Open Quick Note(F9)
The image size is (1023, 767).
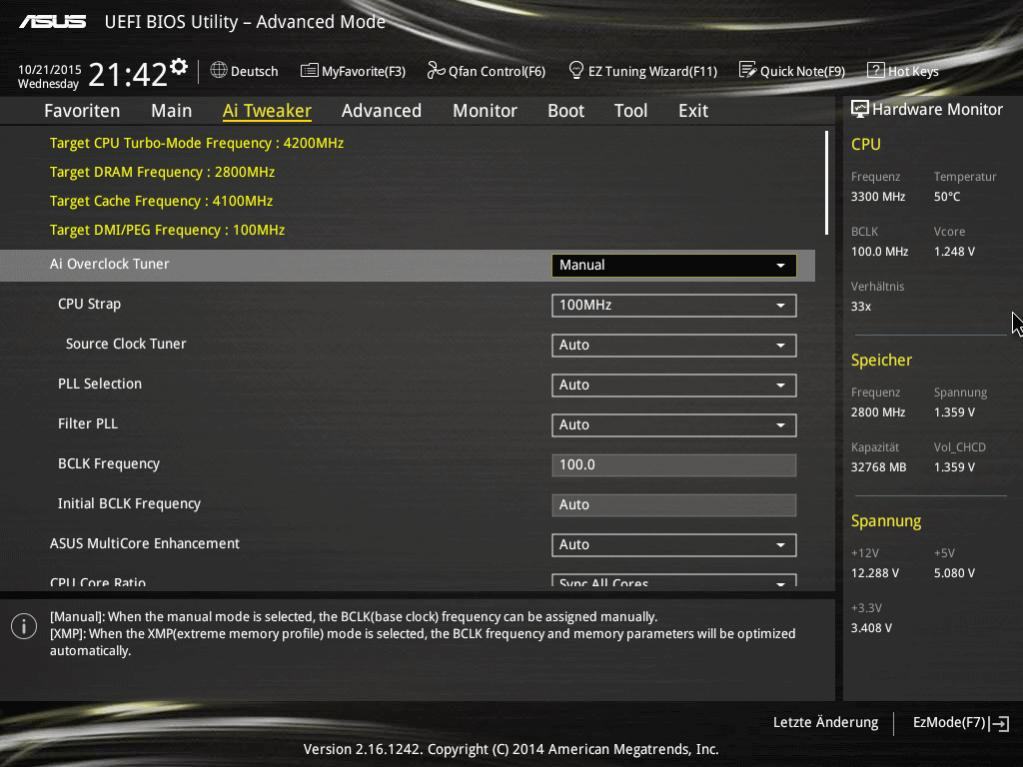(x=792, y=70)
